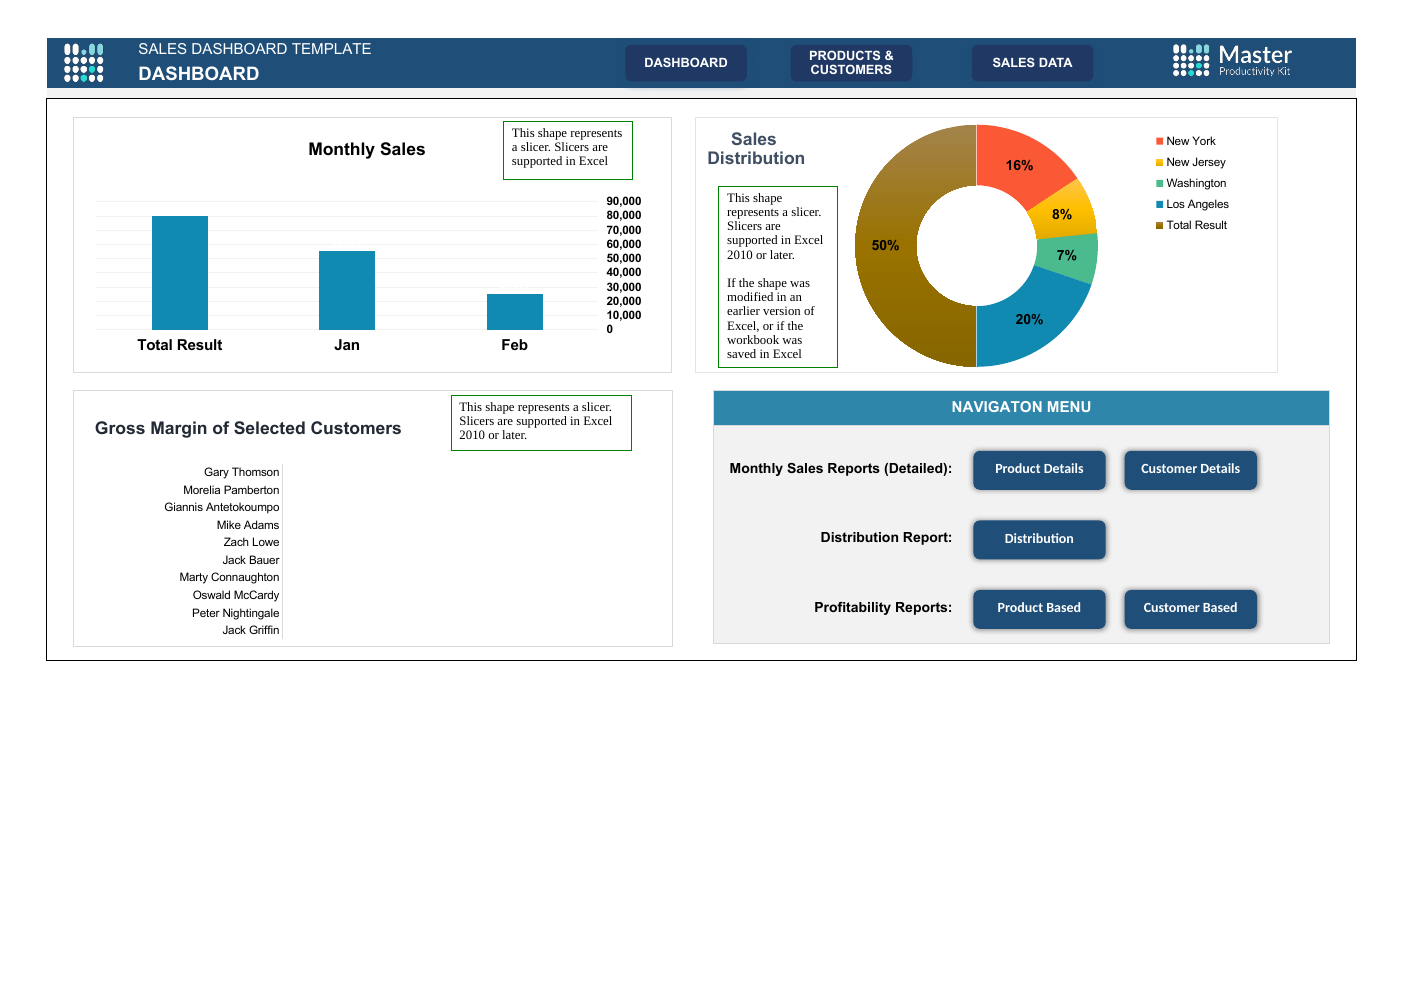Go to the Sales Data tab
The image size is (1404, 993).
click(1032, 63)
